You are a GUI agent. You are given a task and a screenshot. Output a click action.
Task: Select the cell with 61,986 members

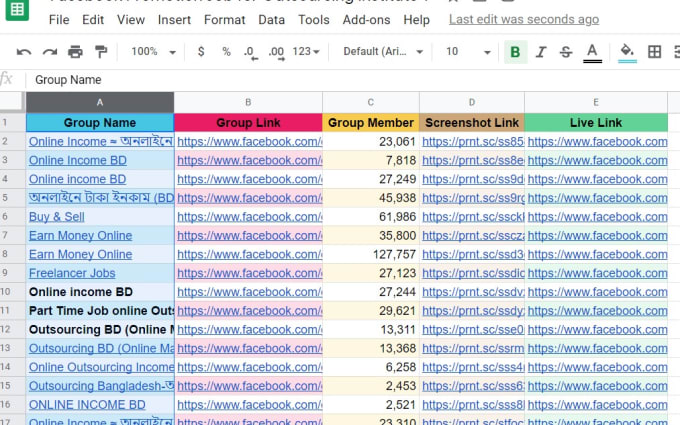pos(371,217)
